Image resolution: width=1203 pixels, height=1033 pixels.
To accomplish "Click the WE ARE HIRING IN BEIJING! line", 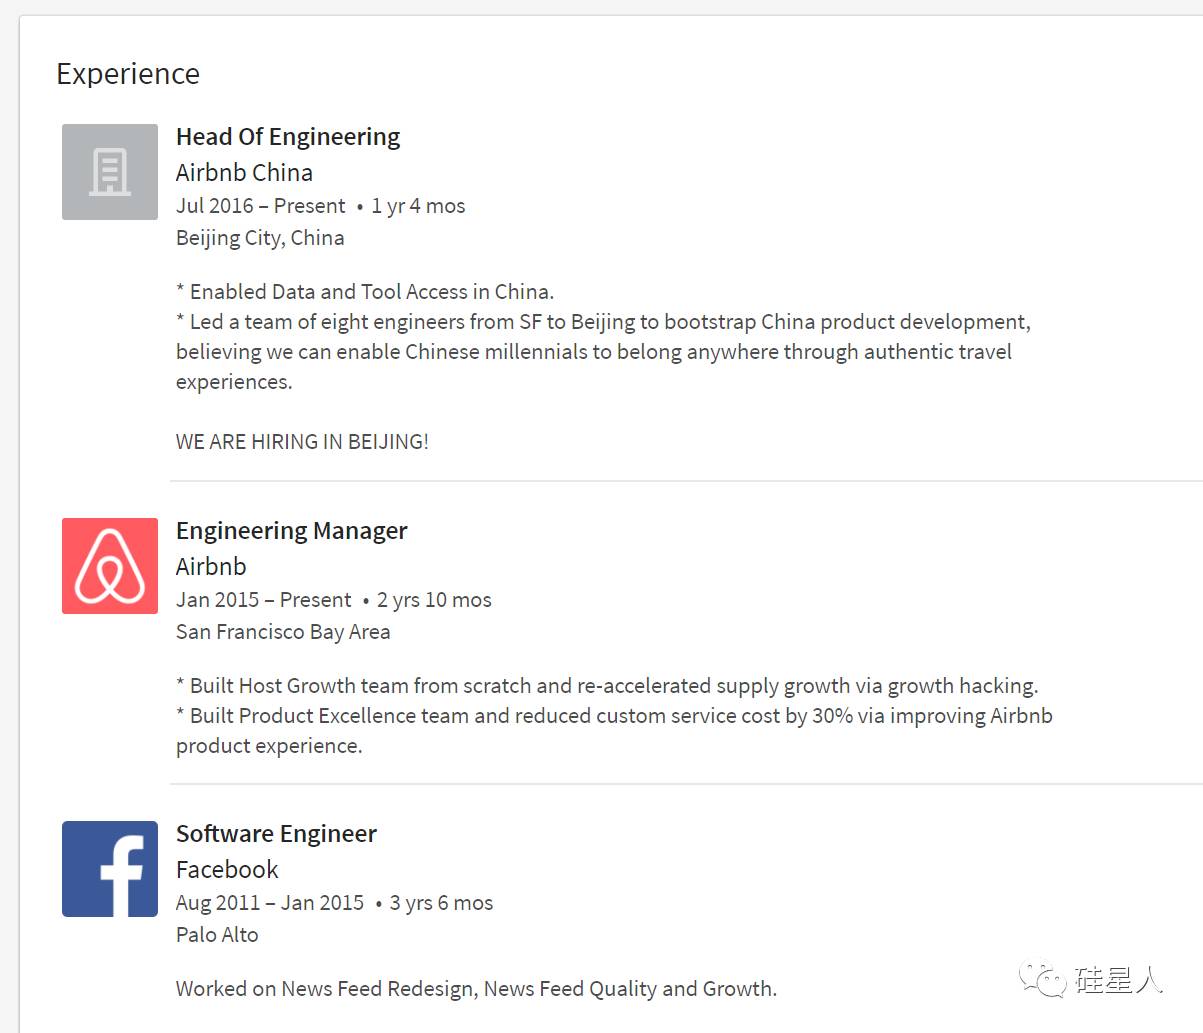I will click(302, 442).
